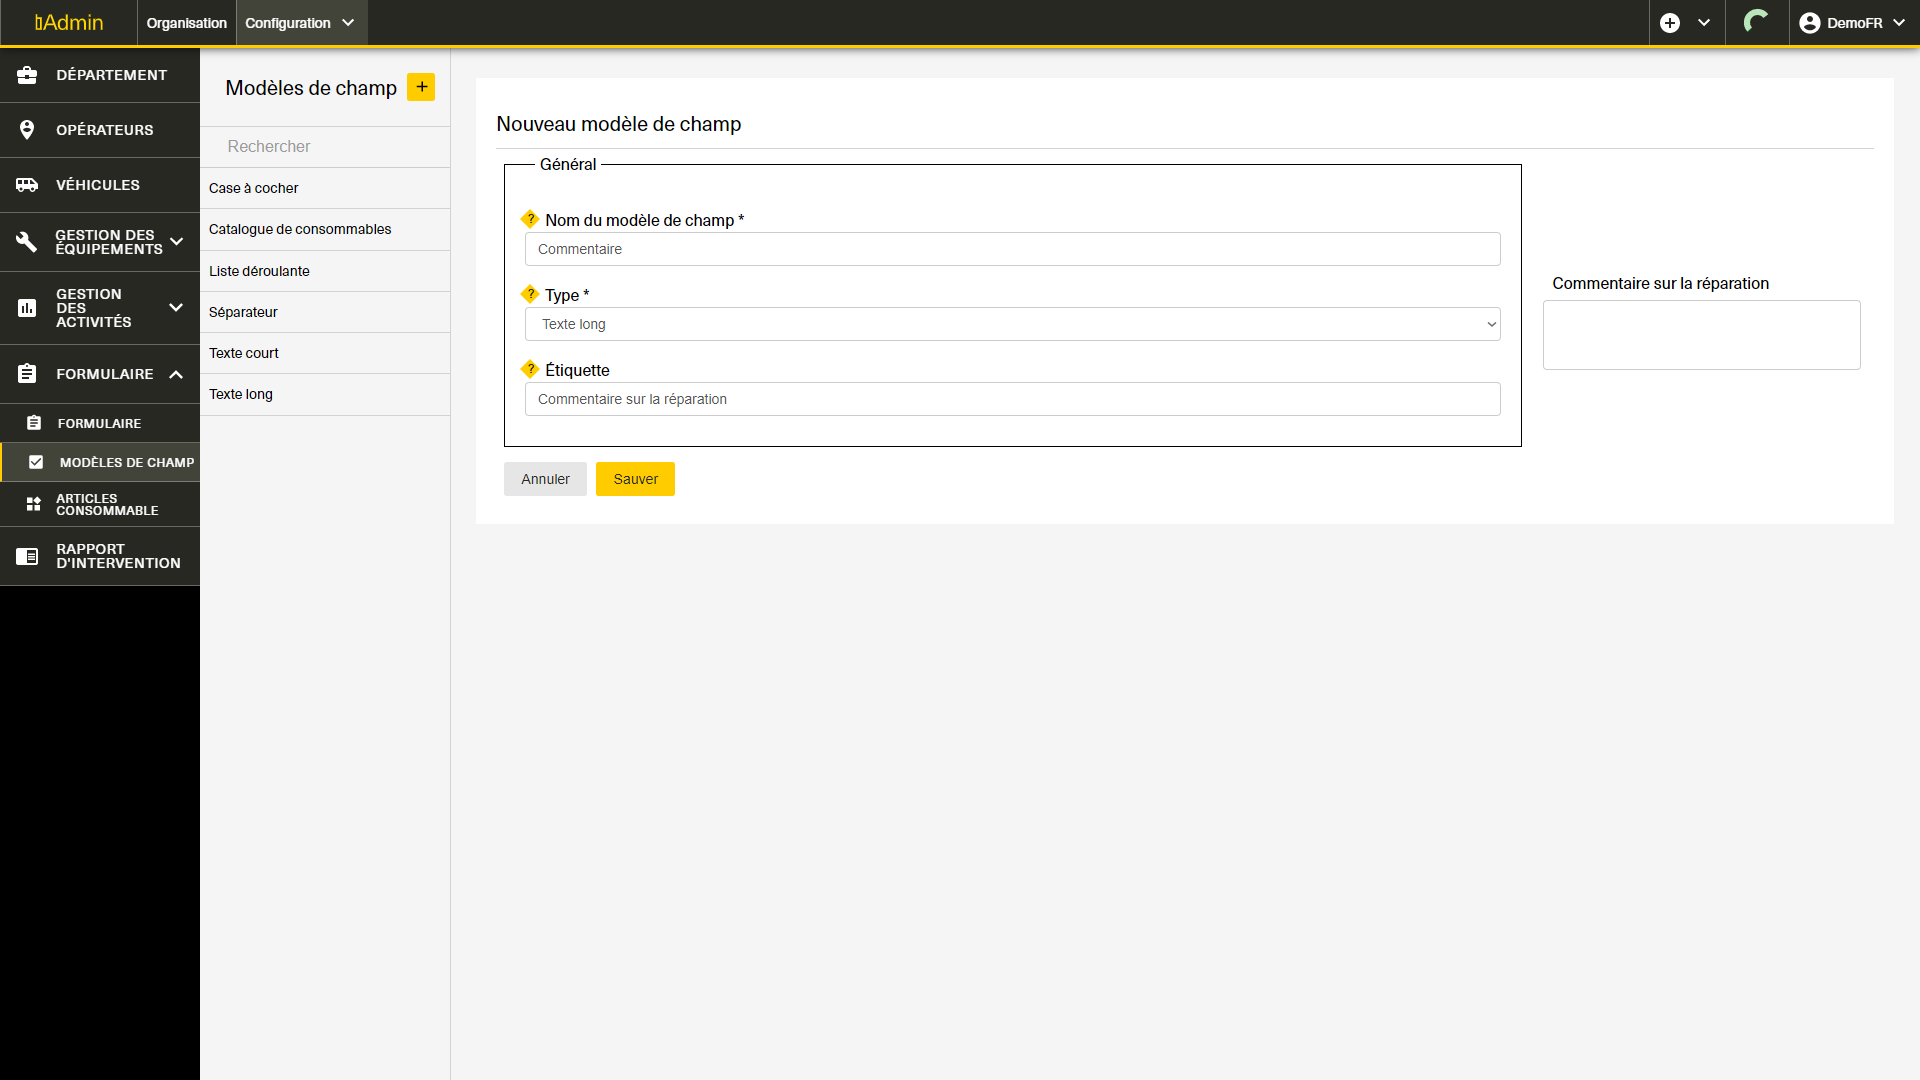Click Rapport d'intervention sidebar icon

point(27,556)
